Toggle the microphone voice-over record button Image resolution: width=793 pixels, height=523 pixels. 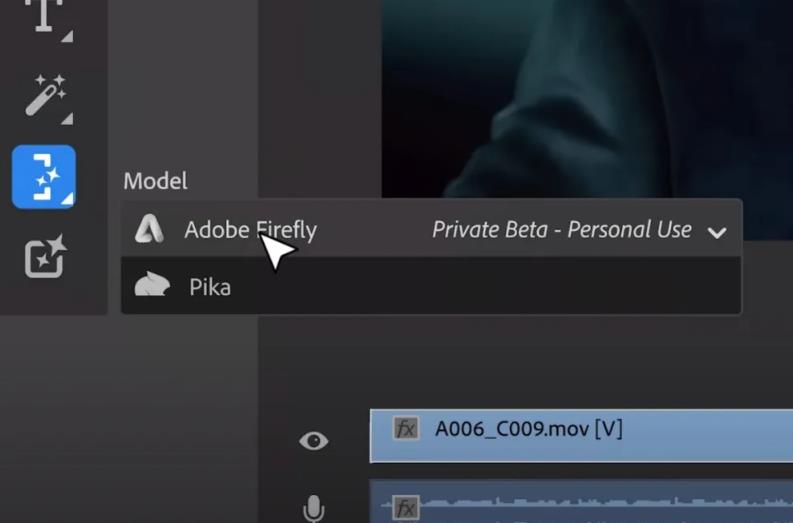click(313, 510)
